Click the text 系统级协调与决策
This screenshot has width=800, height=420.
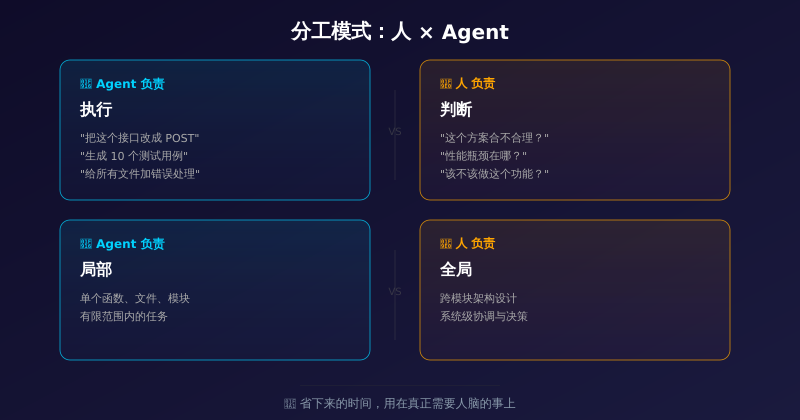484,316
